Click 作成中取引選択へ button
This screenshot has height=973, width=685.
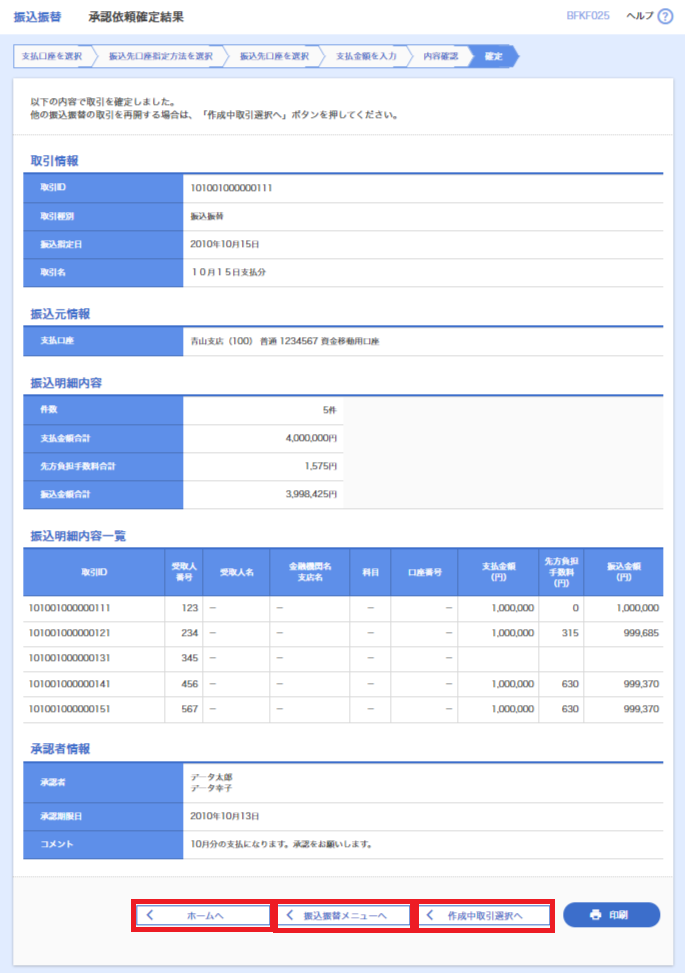point(484,915)
